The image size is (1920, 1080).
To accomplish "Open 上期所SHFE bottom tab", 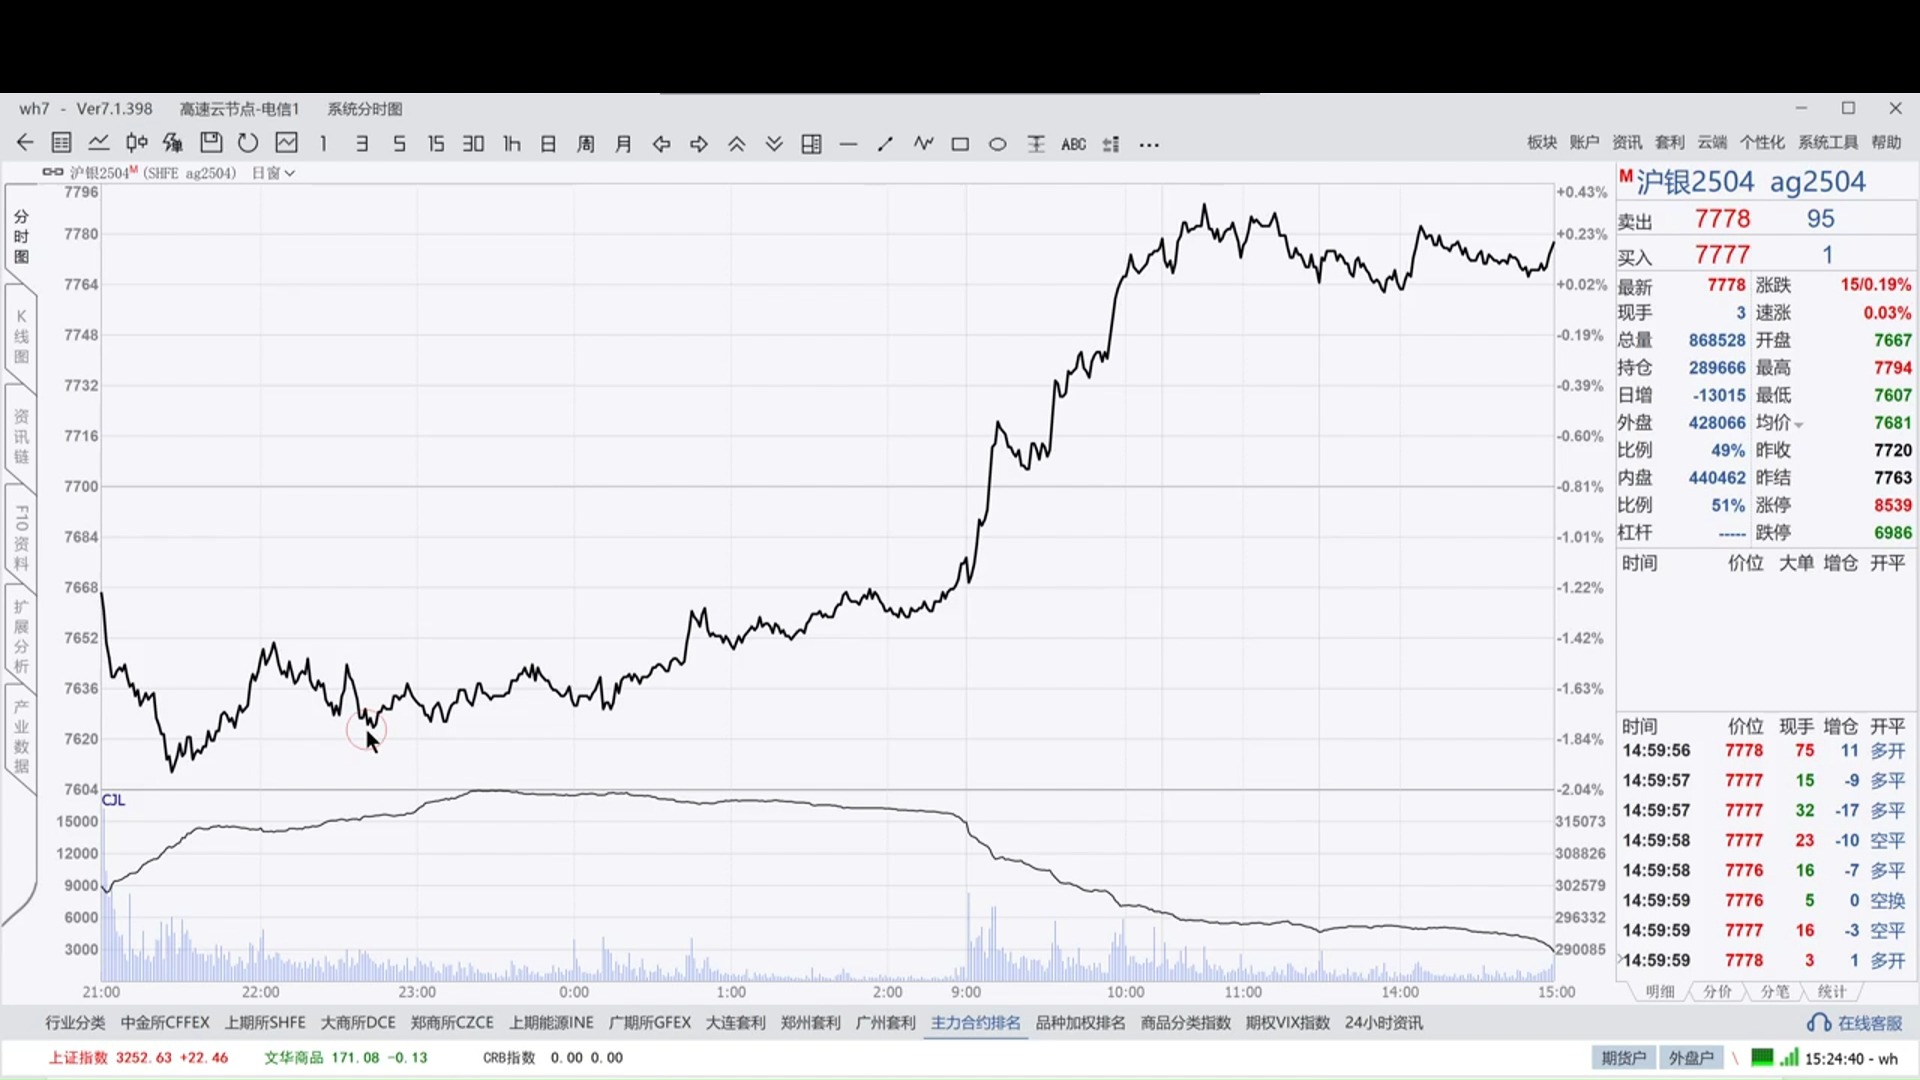I will tap(265, 1022).
